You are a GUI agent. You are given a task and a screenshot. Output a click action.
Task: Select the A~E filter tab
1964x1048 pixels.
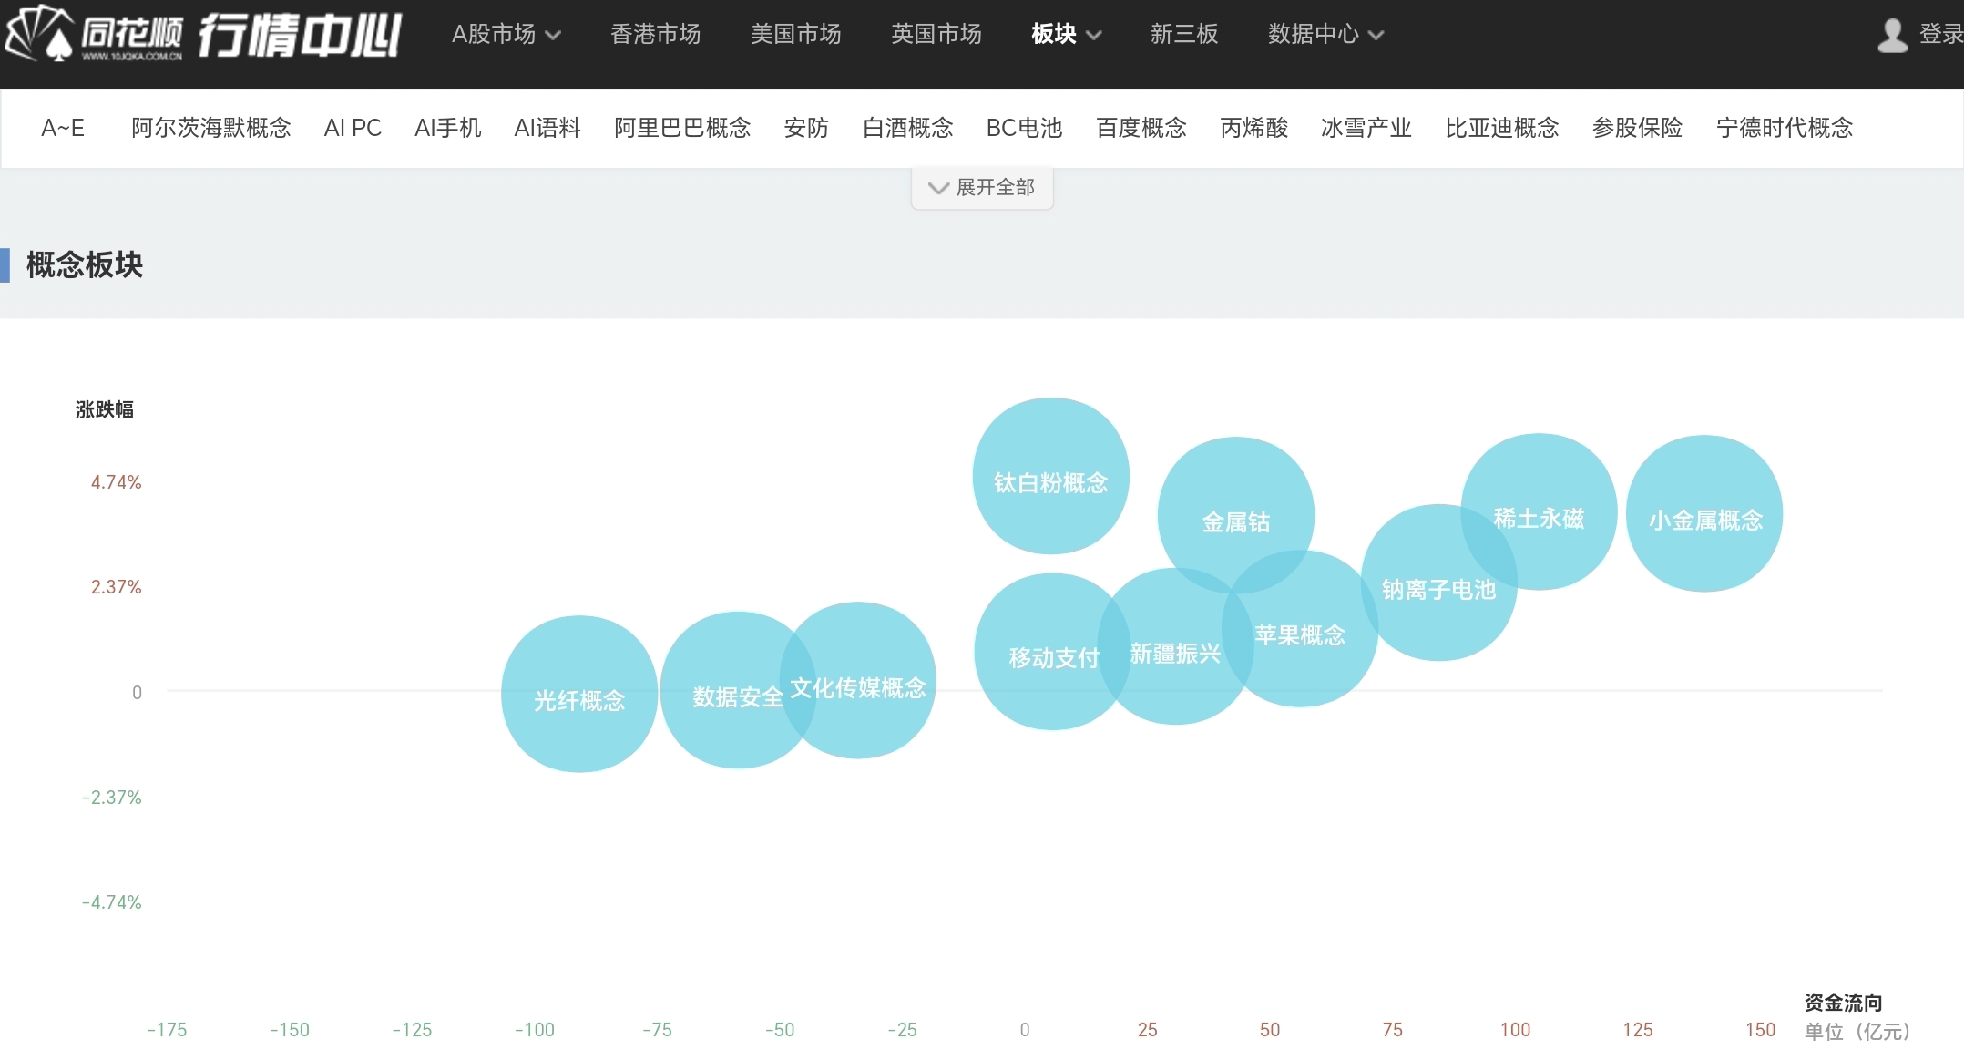(62, 128)
